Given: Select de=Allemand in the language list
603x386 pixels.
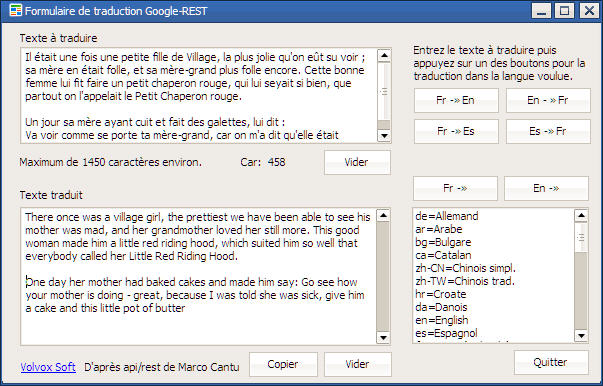Looking at the screenshot, I should [494, 216].
